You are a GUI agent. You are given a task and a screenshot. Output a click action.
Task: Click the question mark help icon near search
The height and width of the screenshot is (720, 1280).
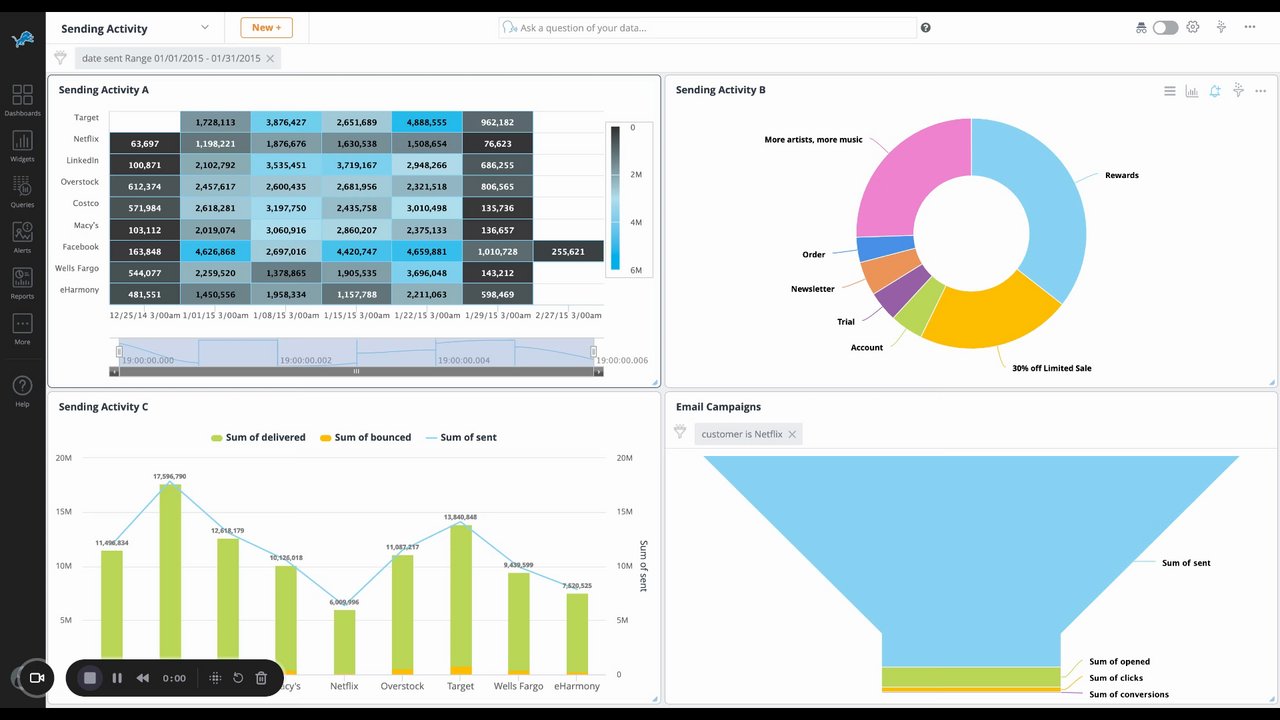[x=926, y=28]
